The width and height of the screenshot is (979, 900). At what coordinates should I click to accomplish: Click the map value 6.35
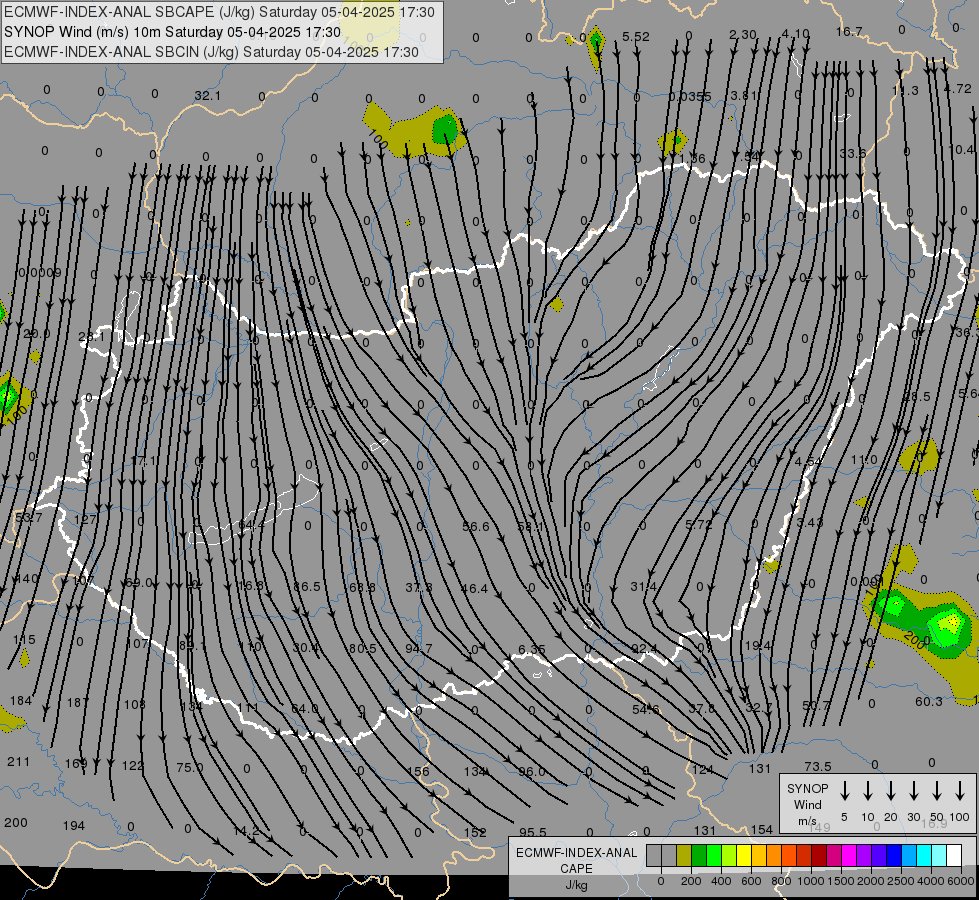tap(532, 650)
